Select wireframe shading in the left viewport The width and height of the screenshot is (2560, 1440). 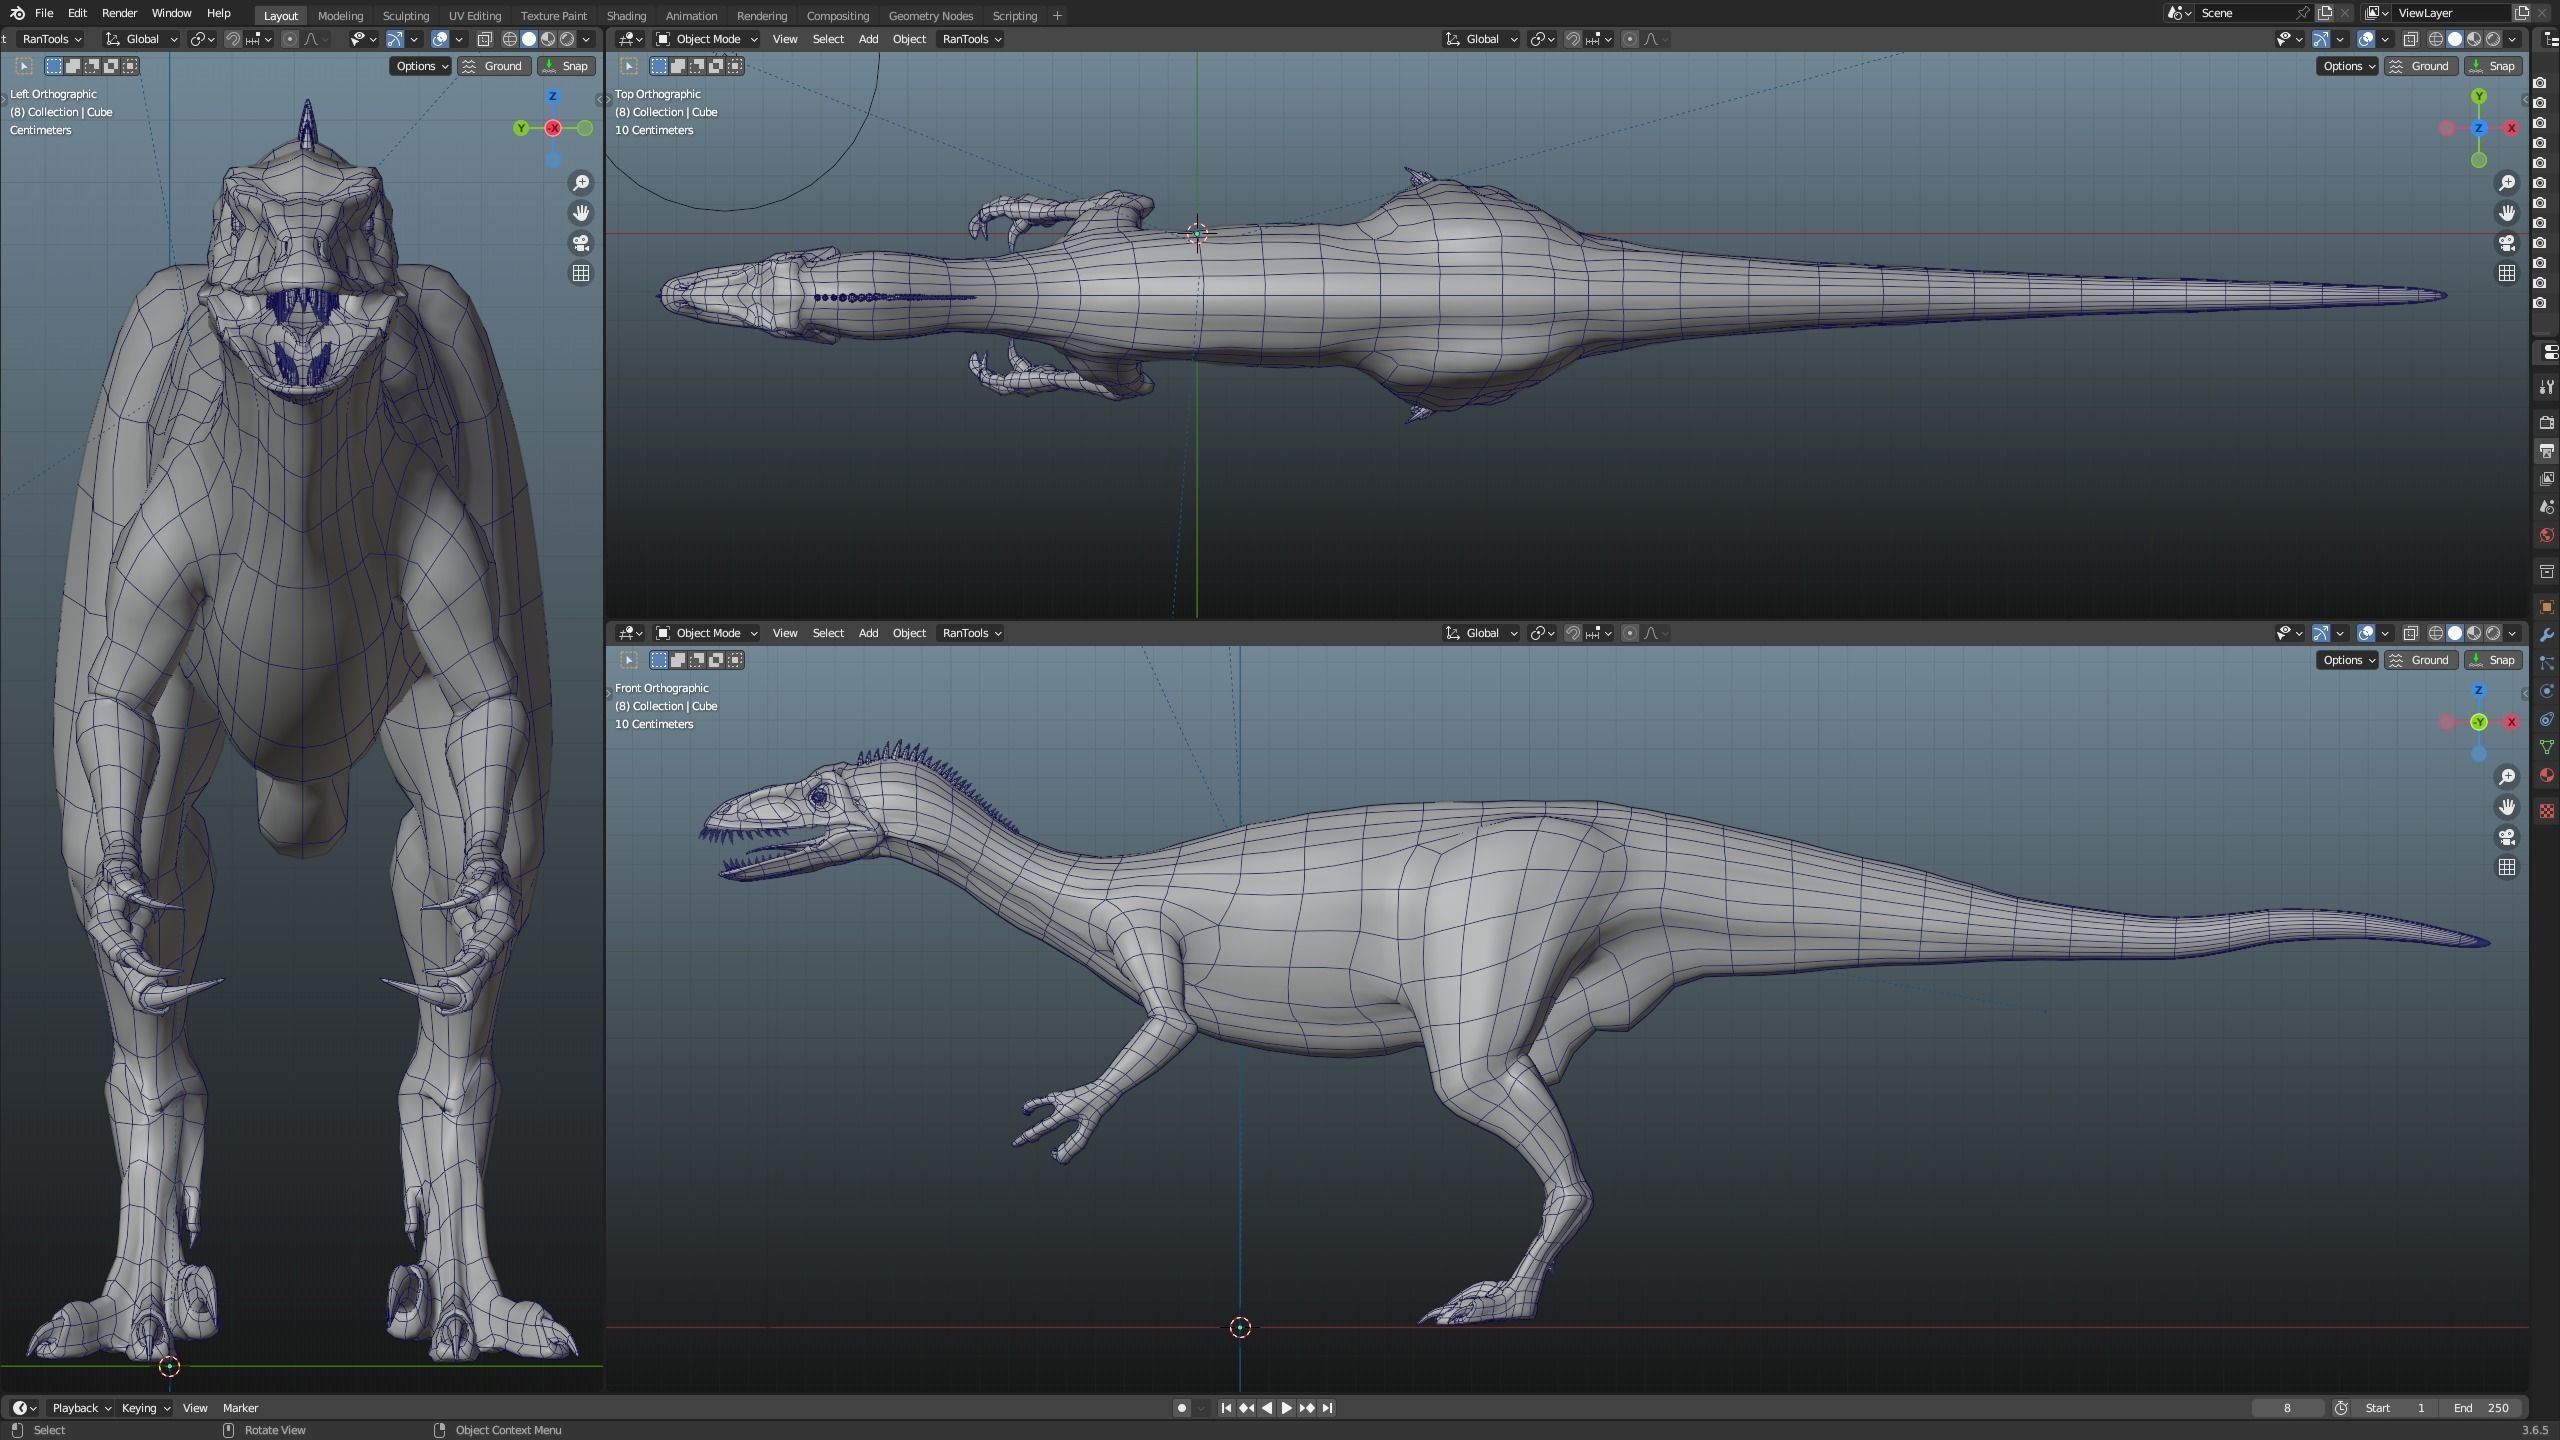coord(510,39)
